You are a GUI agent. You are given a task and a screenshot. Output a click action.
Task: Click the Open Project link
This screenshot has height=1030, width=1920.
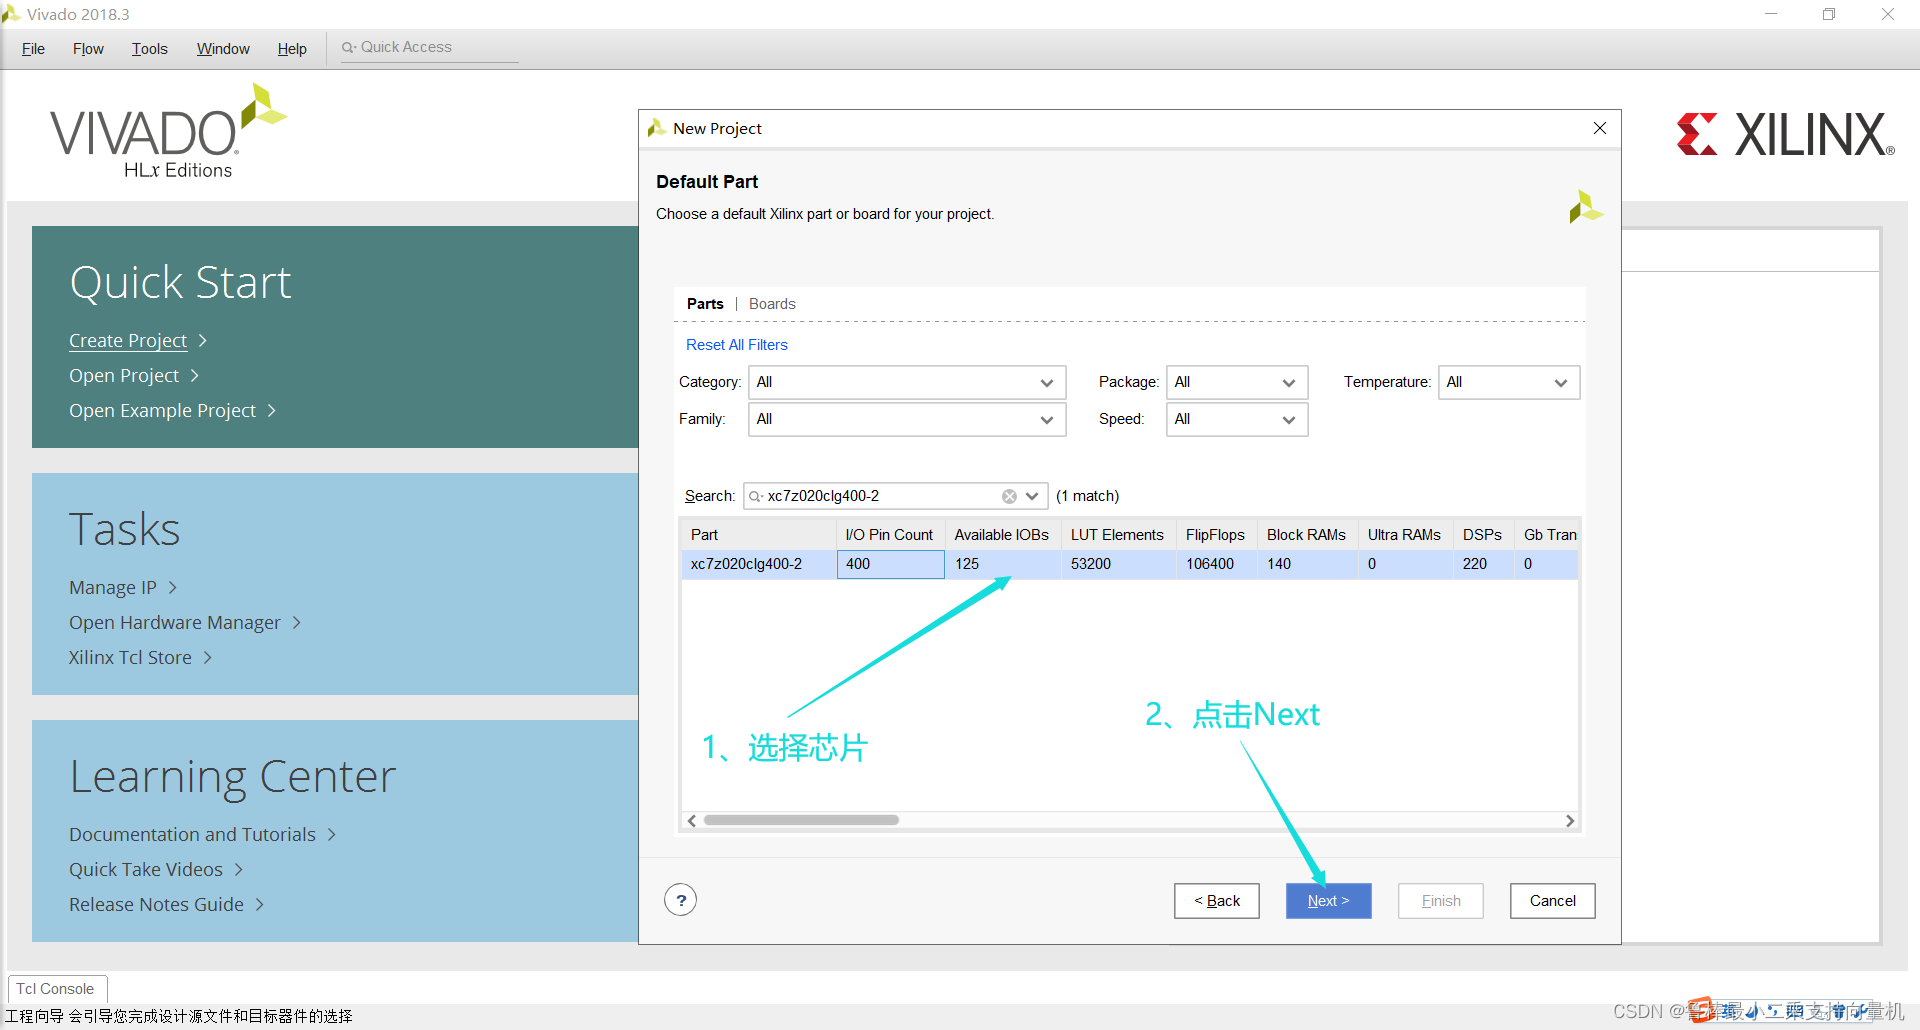(x=124, y=376)
